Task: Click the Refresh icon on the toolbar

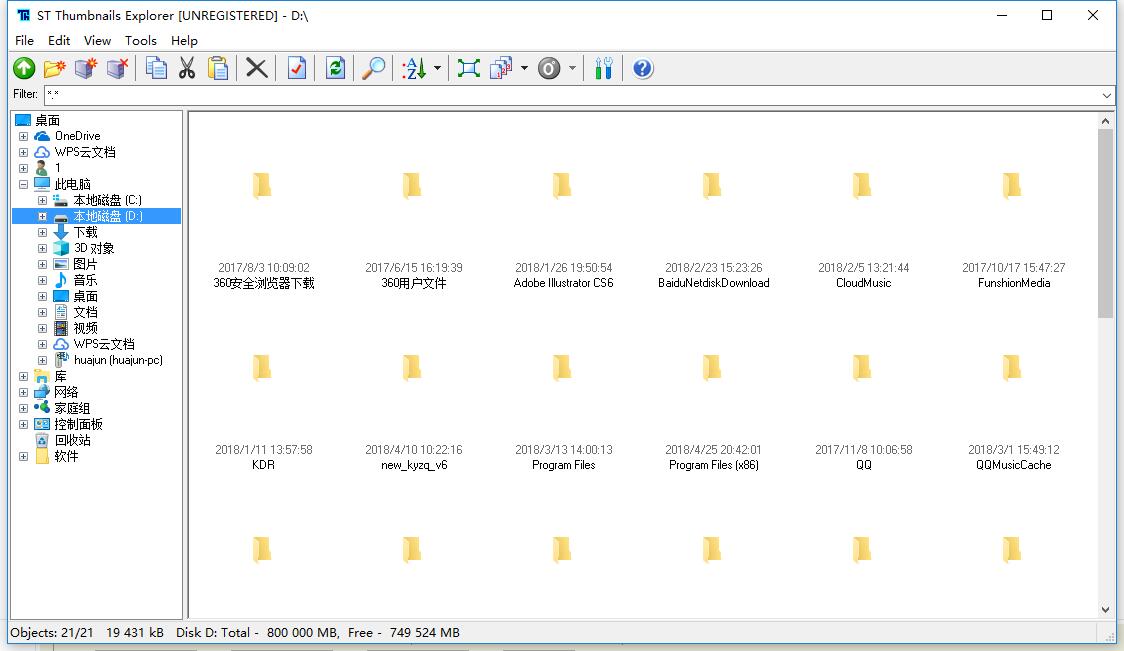Action: pyautogui.click(x=334, y=68)
